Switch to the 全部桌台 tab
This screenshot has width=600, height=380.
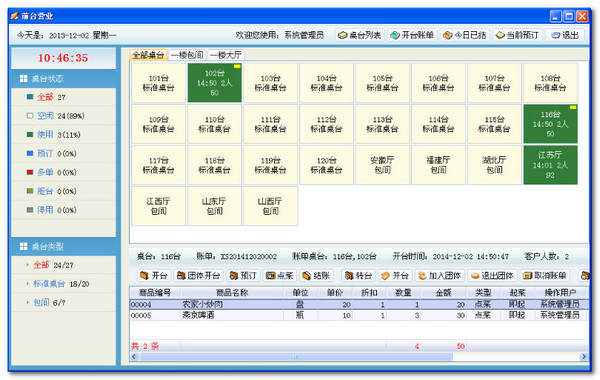click(x=148, y=55)
